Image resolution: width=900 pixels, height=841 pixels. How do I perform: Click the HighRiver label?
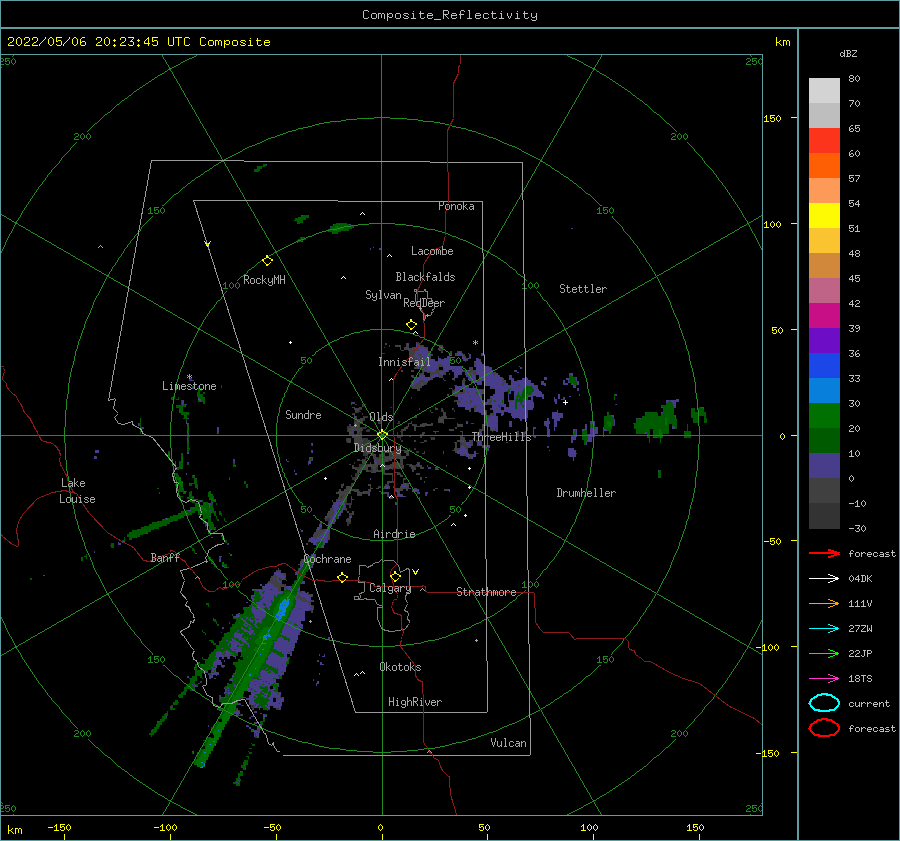click(x=415, y=702)
